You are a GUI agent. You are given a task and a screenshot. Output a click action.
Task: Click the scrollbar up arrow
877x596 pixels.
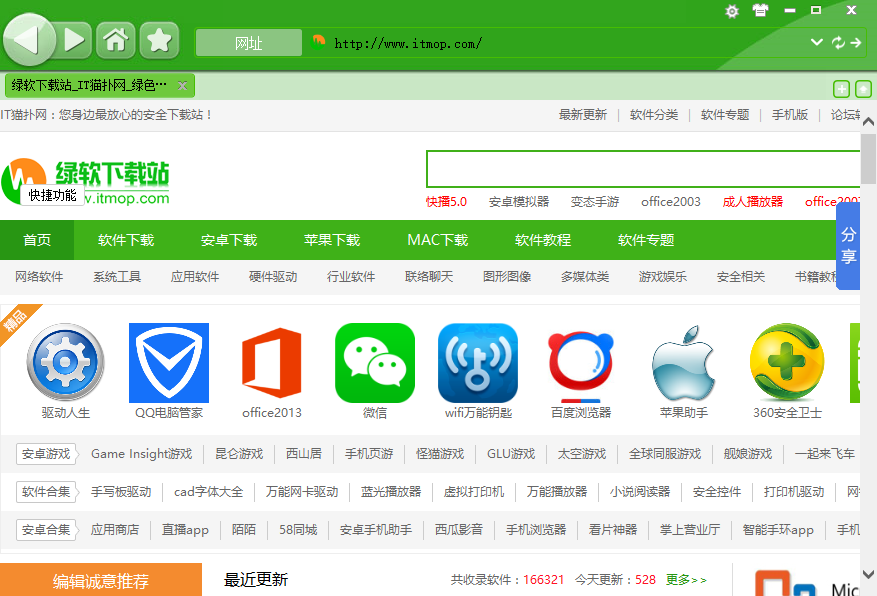tap(869, 121)
